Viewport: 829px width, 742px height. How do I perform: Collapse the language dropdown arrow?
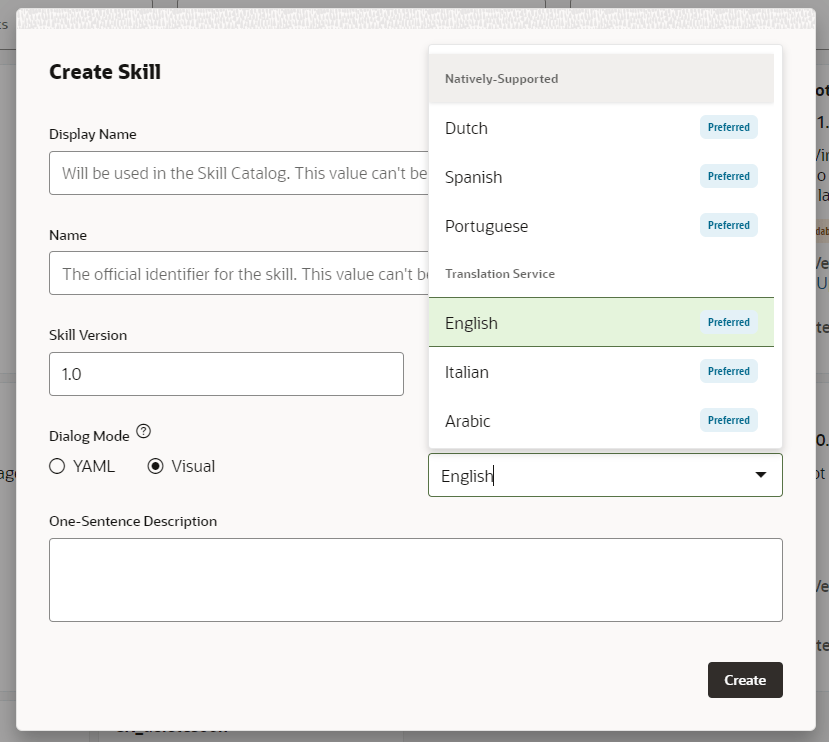click(x=761, y=475)
